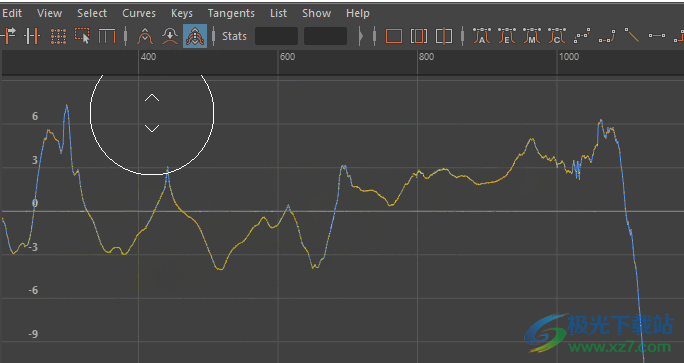684x363 pixels.
Task: Apply the M tangent type icon
Action: [x=532, y=36]
